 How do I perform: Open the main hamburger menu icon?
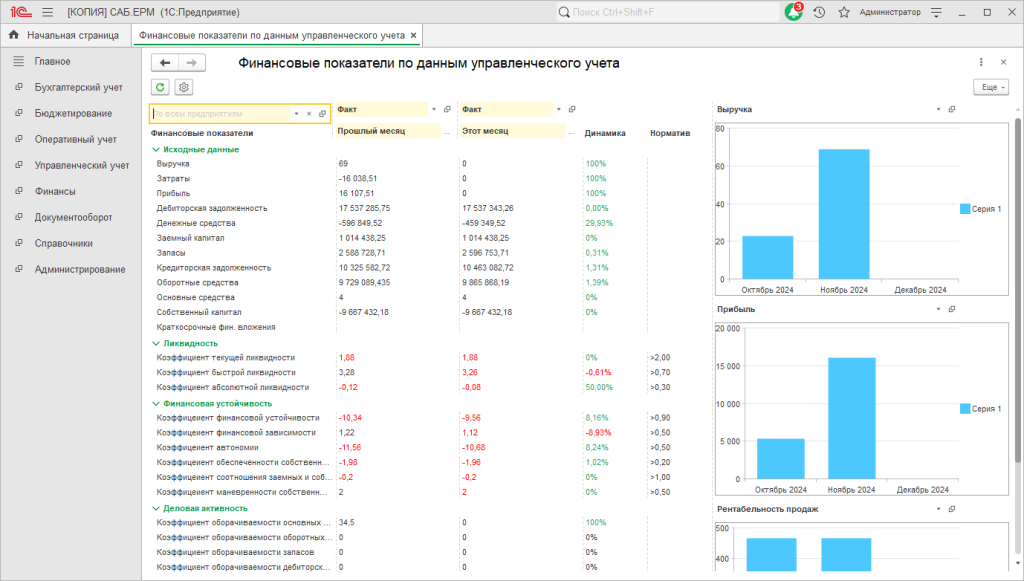click(48, 12)
